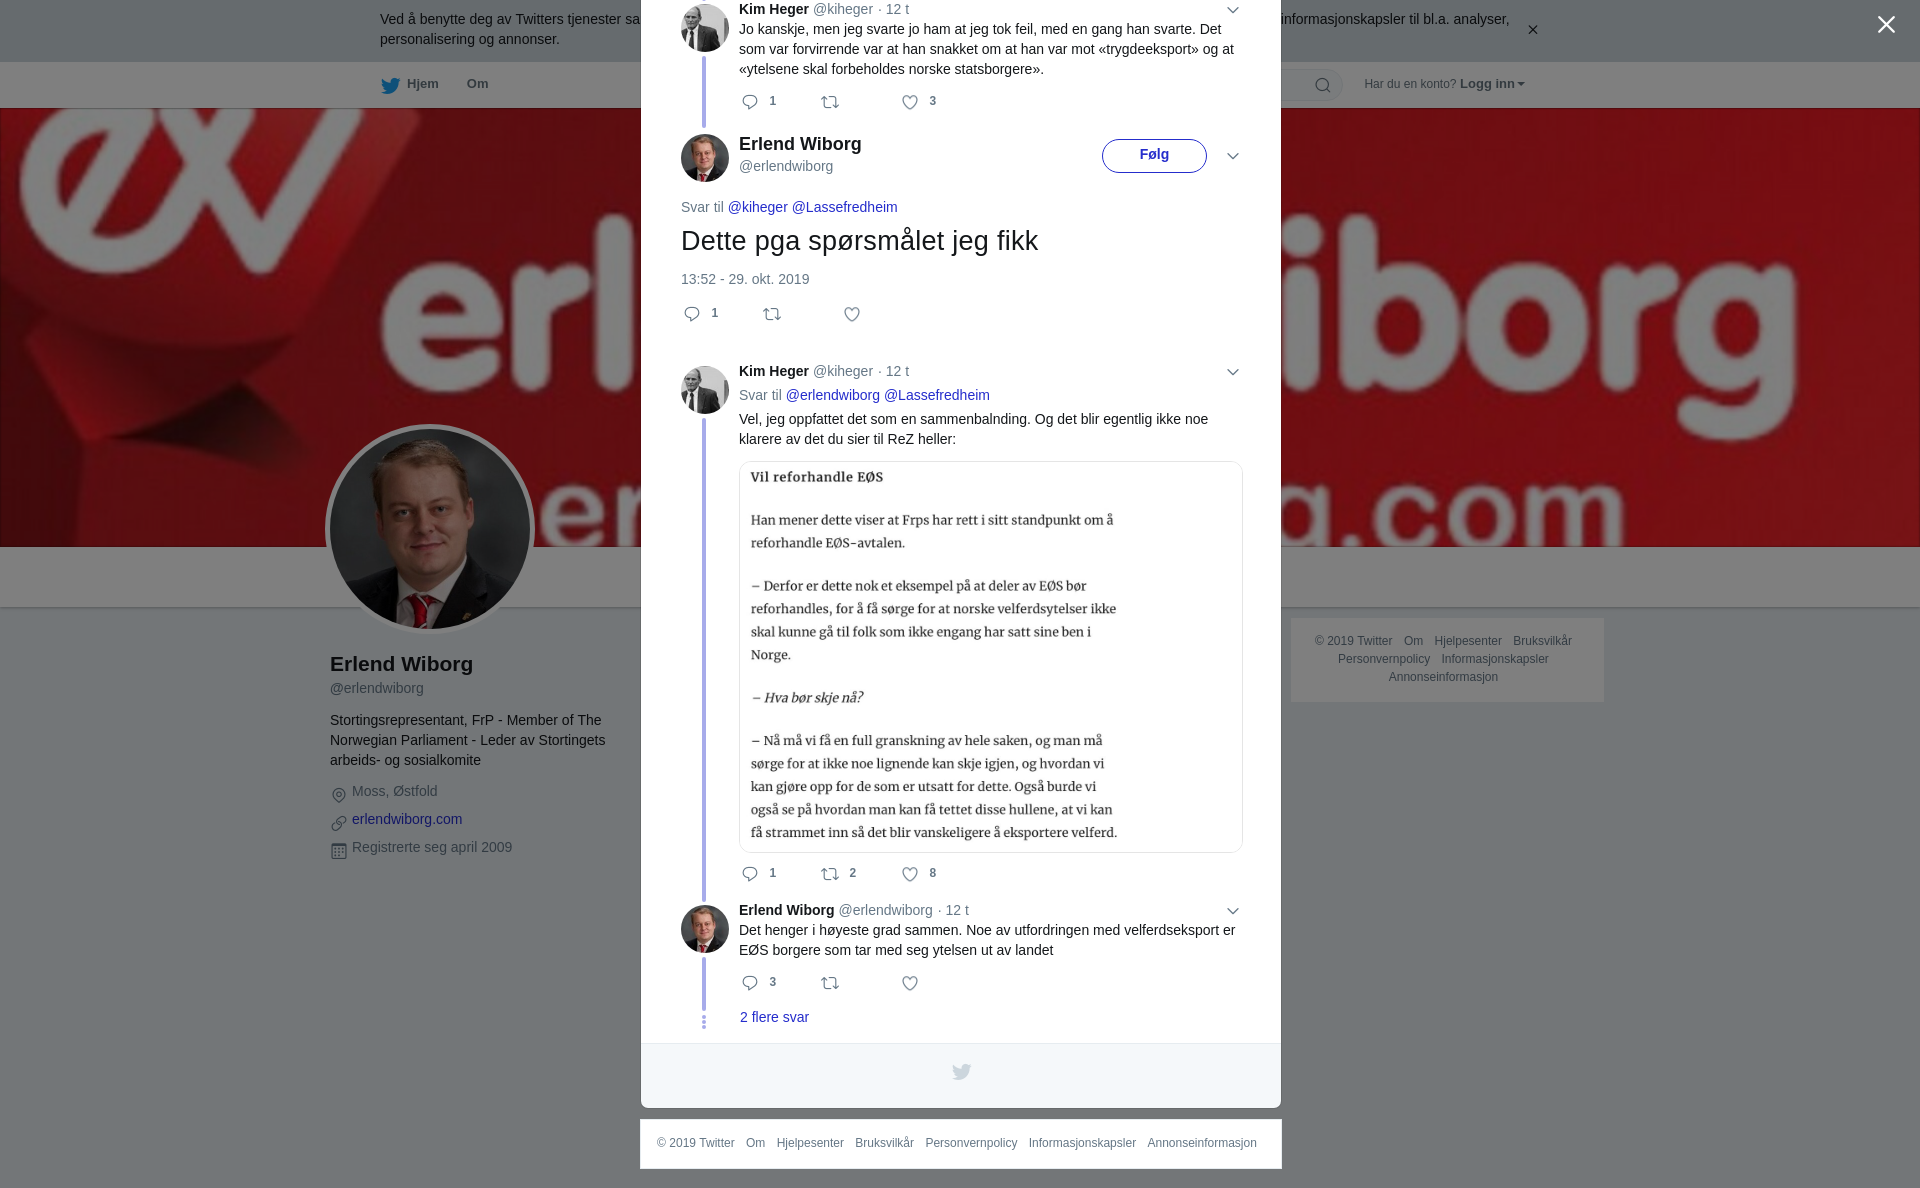Expand options on Kim Heger's 'Vel, jeg oppfattet' tweet
Screen dimensions: 1920x1188
1233,372
